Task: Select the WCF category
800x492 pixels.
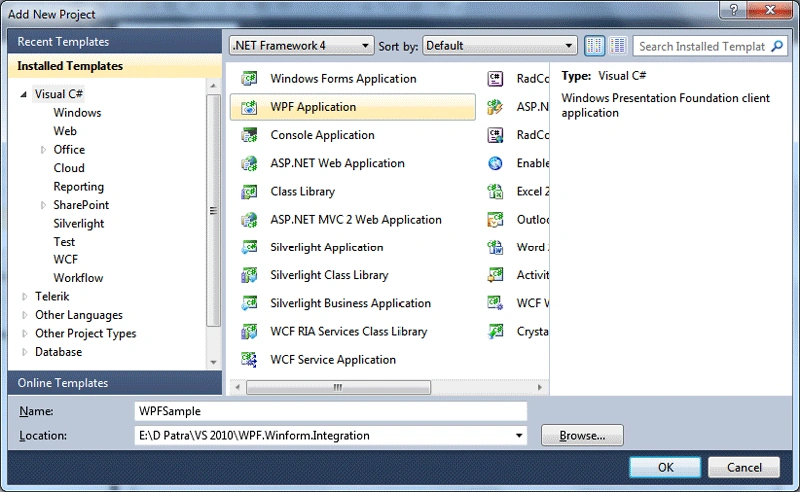Action: (x=66, y=259)
